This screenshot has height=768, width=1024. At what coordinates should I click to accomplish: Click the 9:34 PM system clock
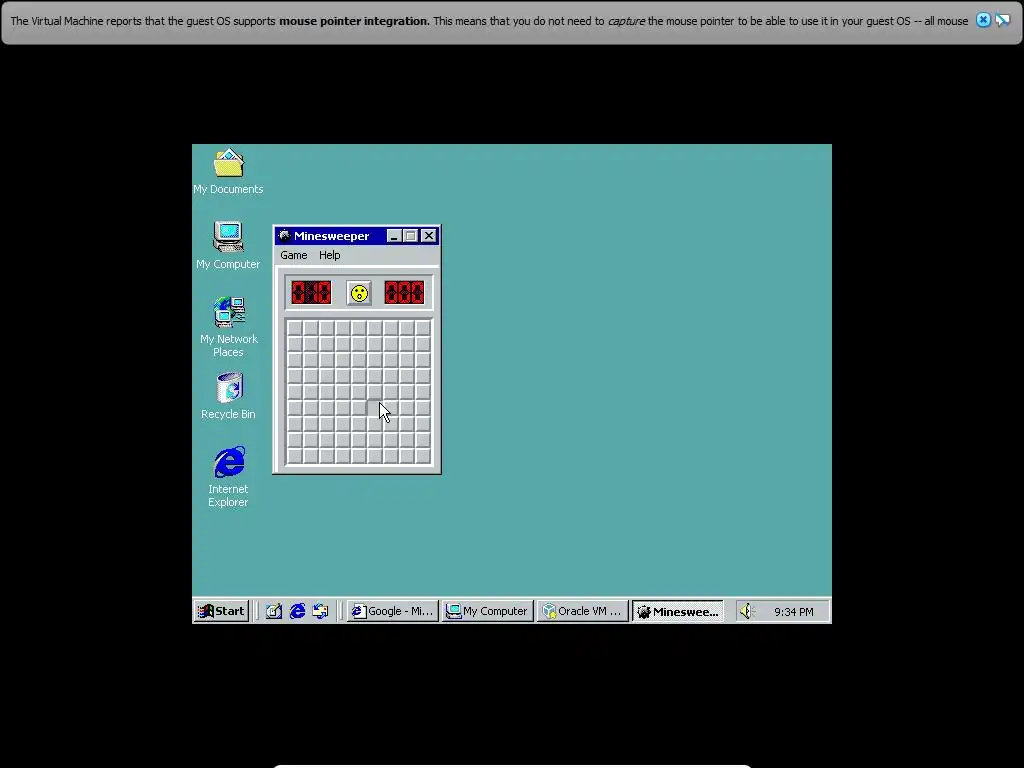(x=793, y=612)
